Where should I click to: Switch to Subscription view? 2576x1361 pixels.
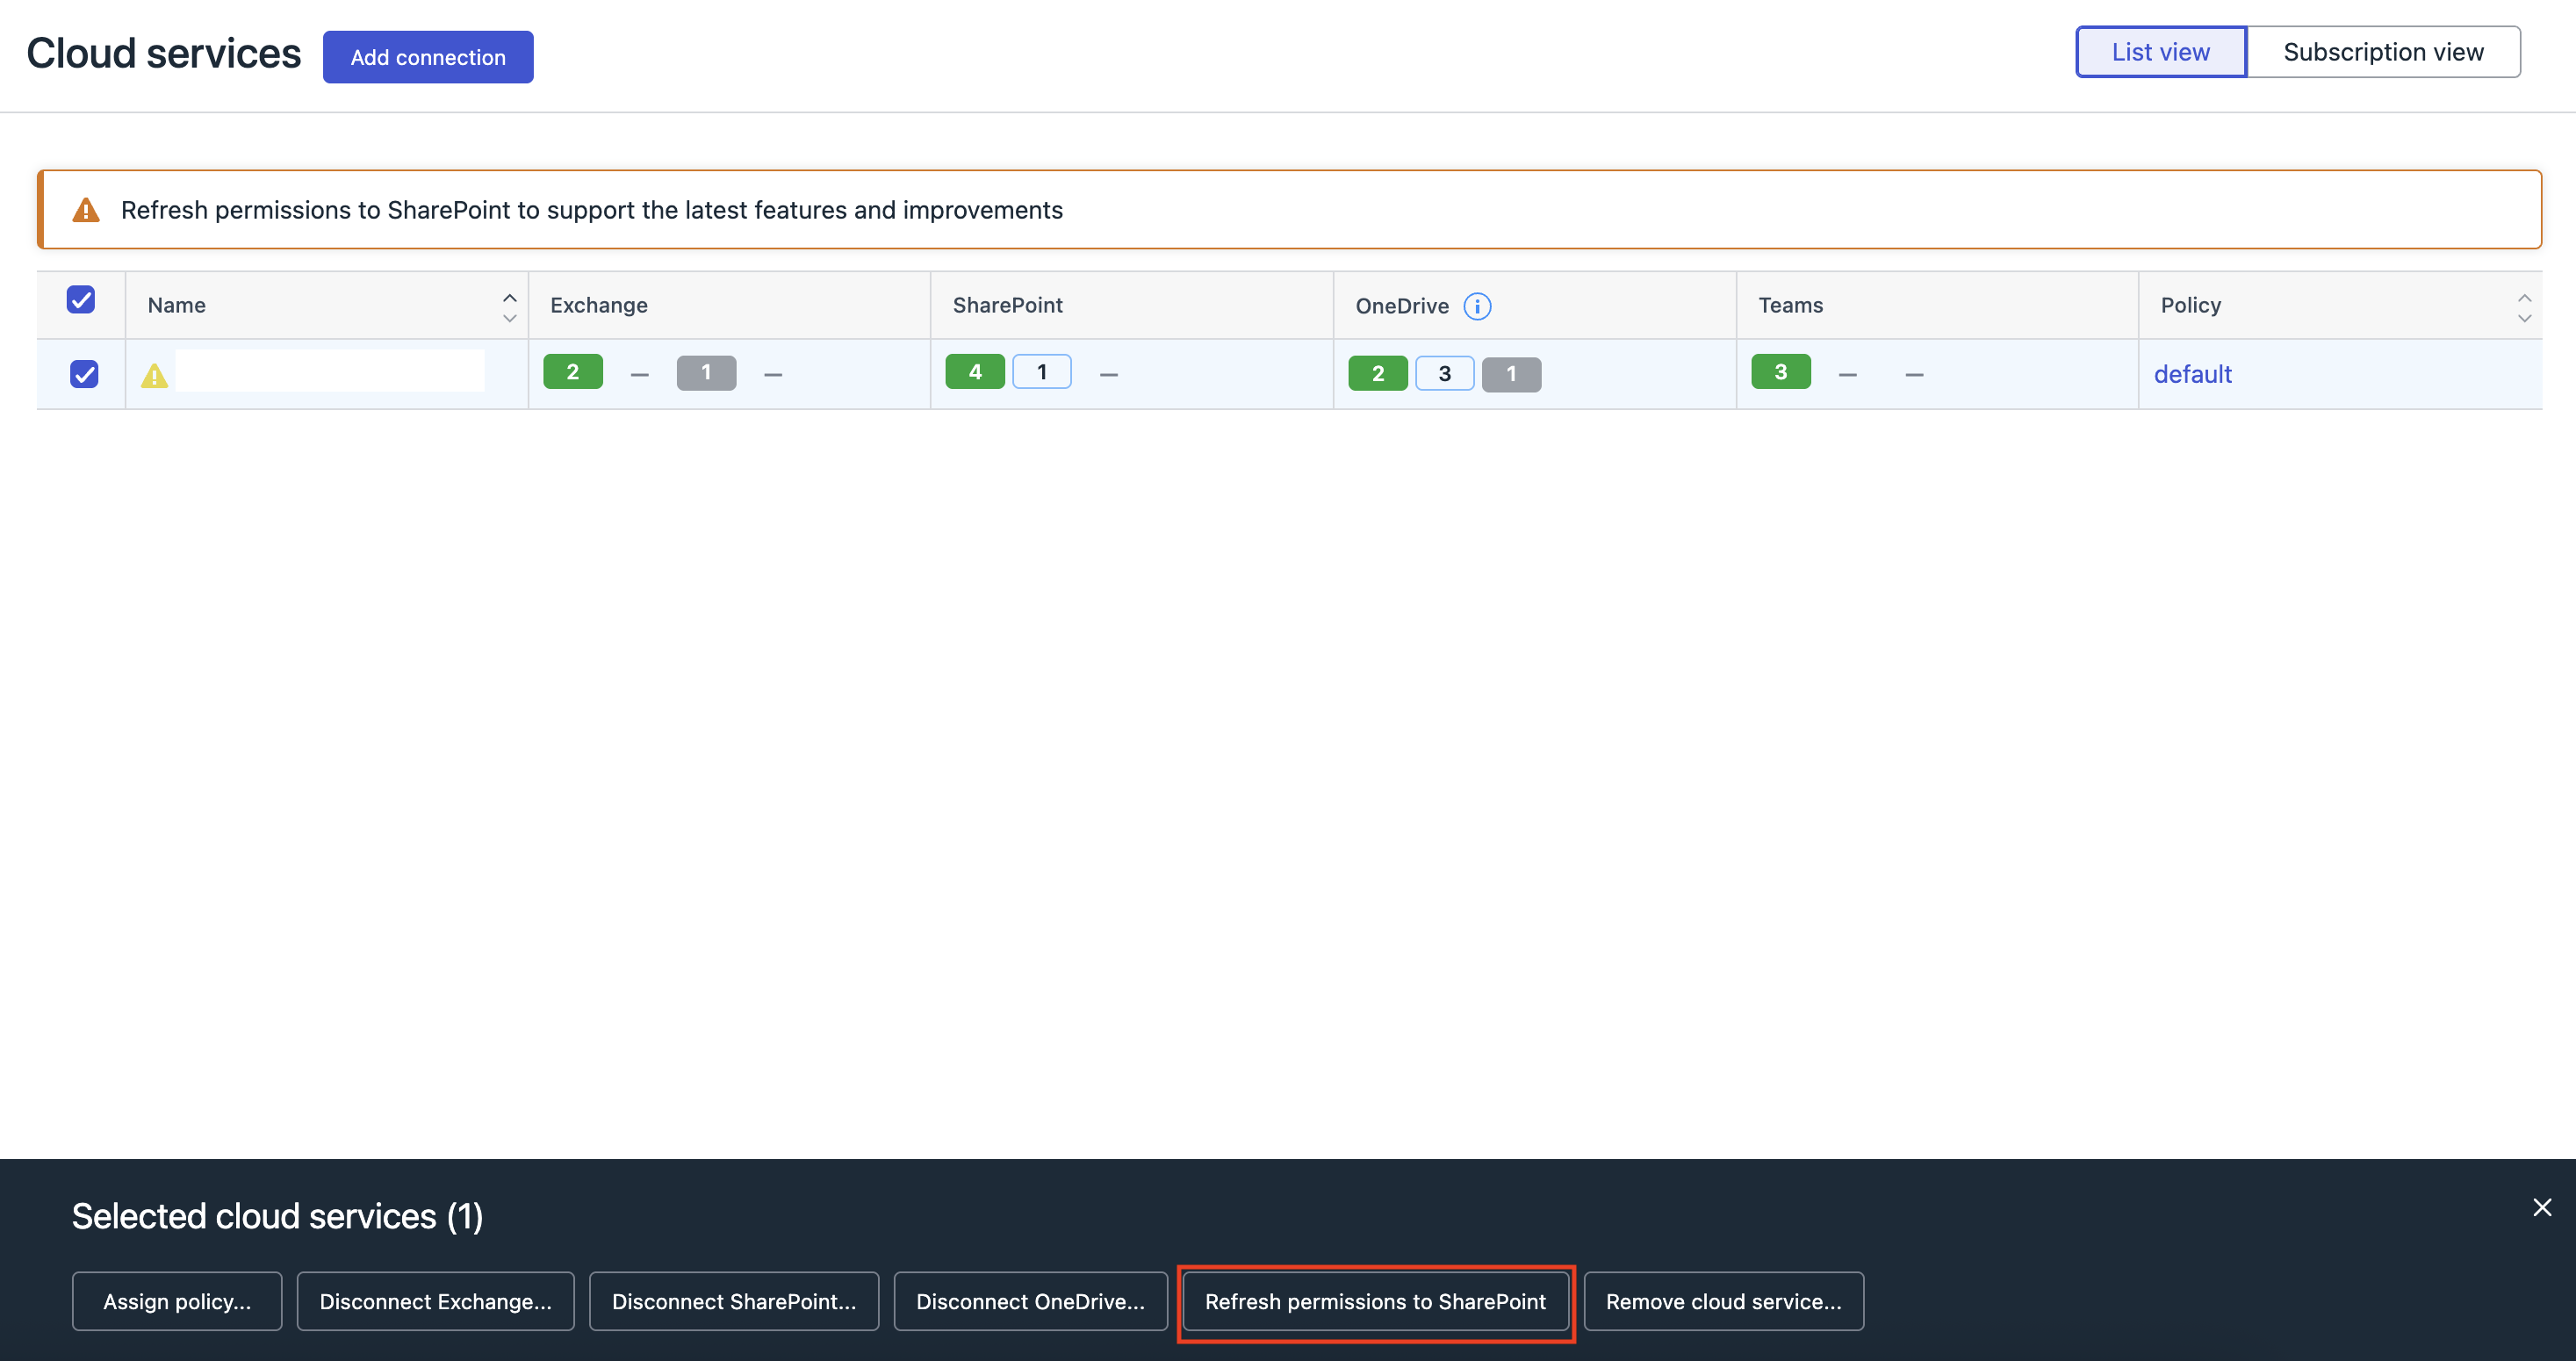2383,52
